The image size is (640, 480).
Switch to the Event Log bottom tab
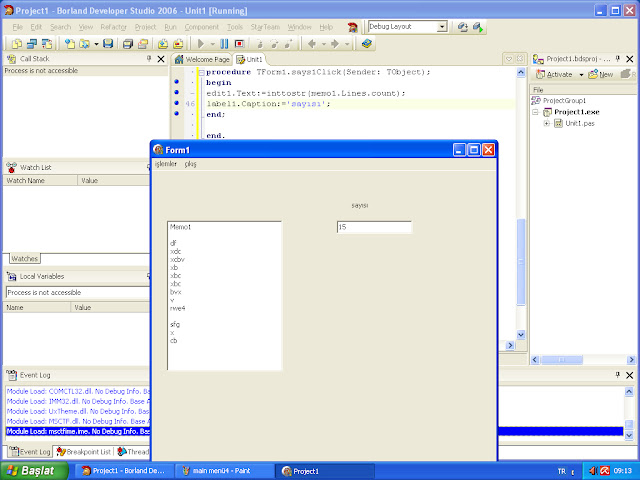click(x=30, y=452)
